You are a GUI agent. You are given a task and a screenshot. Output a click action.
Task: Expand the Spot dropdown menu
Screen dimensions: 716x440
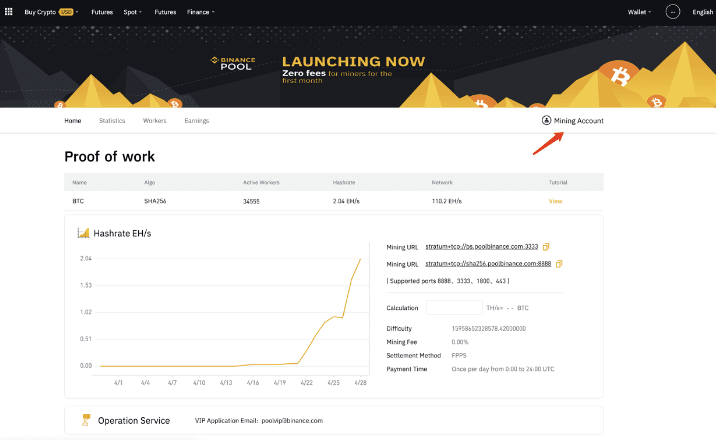[x=132, y=12]
